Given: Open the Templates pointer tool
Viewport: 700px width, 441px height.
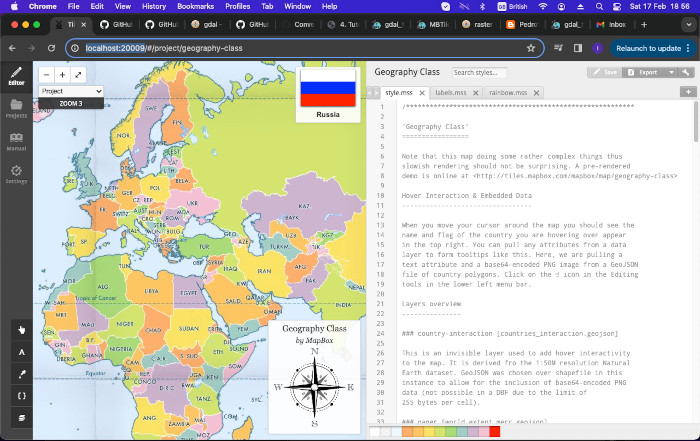Looking at the screenshot, I should (22, 329).
